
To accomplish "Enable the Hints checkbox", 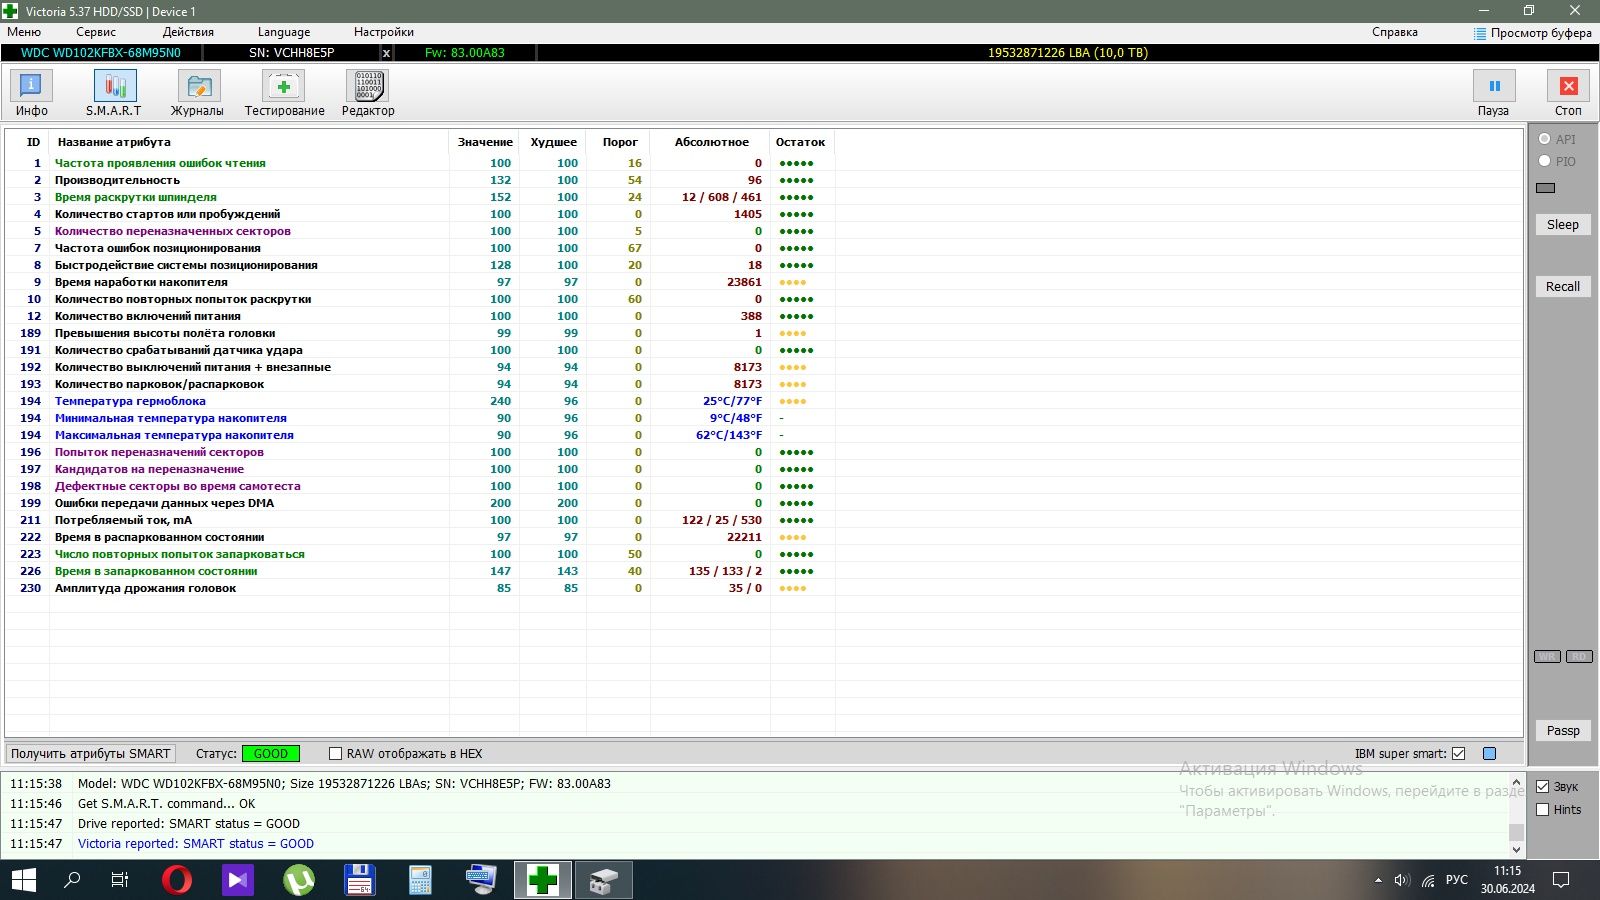I will point(1543,810).
